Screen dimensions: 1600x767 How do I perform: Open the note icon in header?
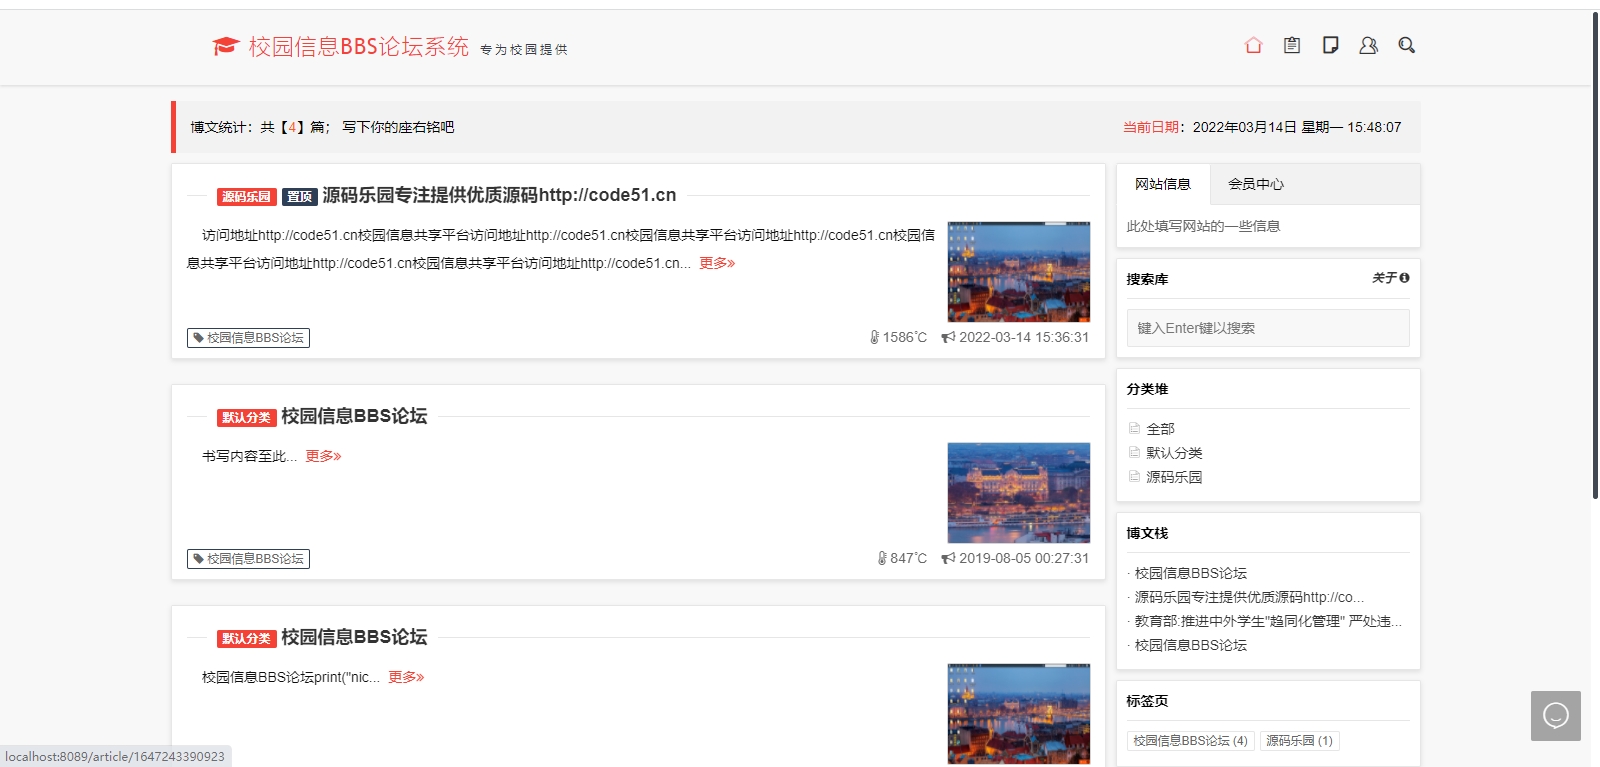(1330, 45)
